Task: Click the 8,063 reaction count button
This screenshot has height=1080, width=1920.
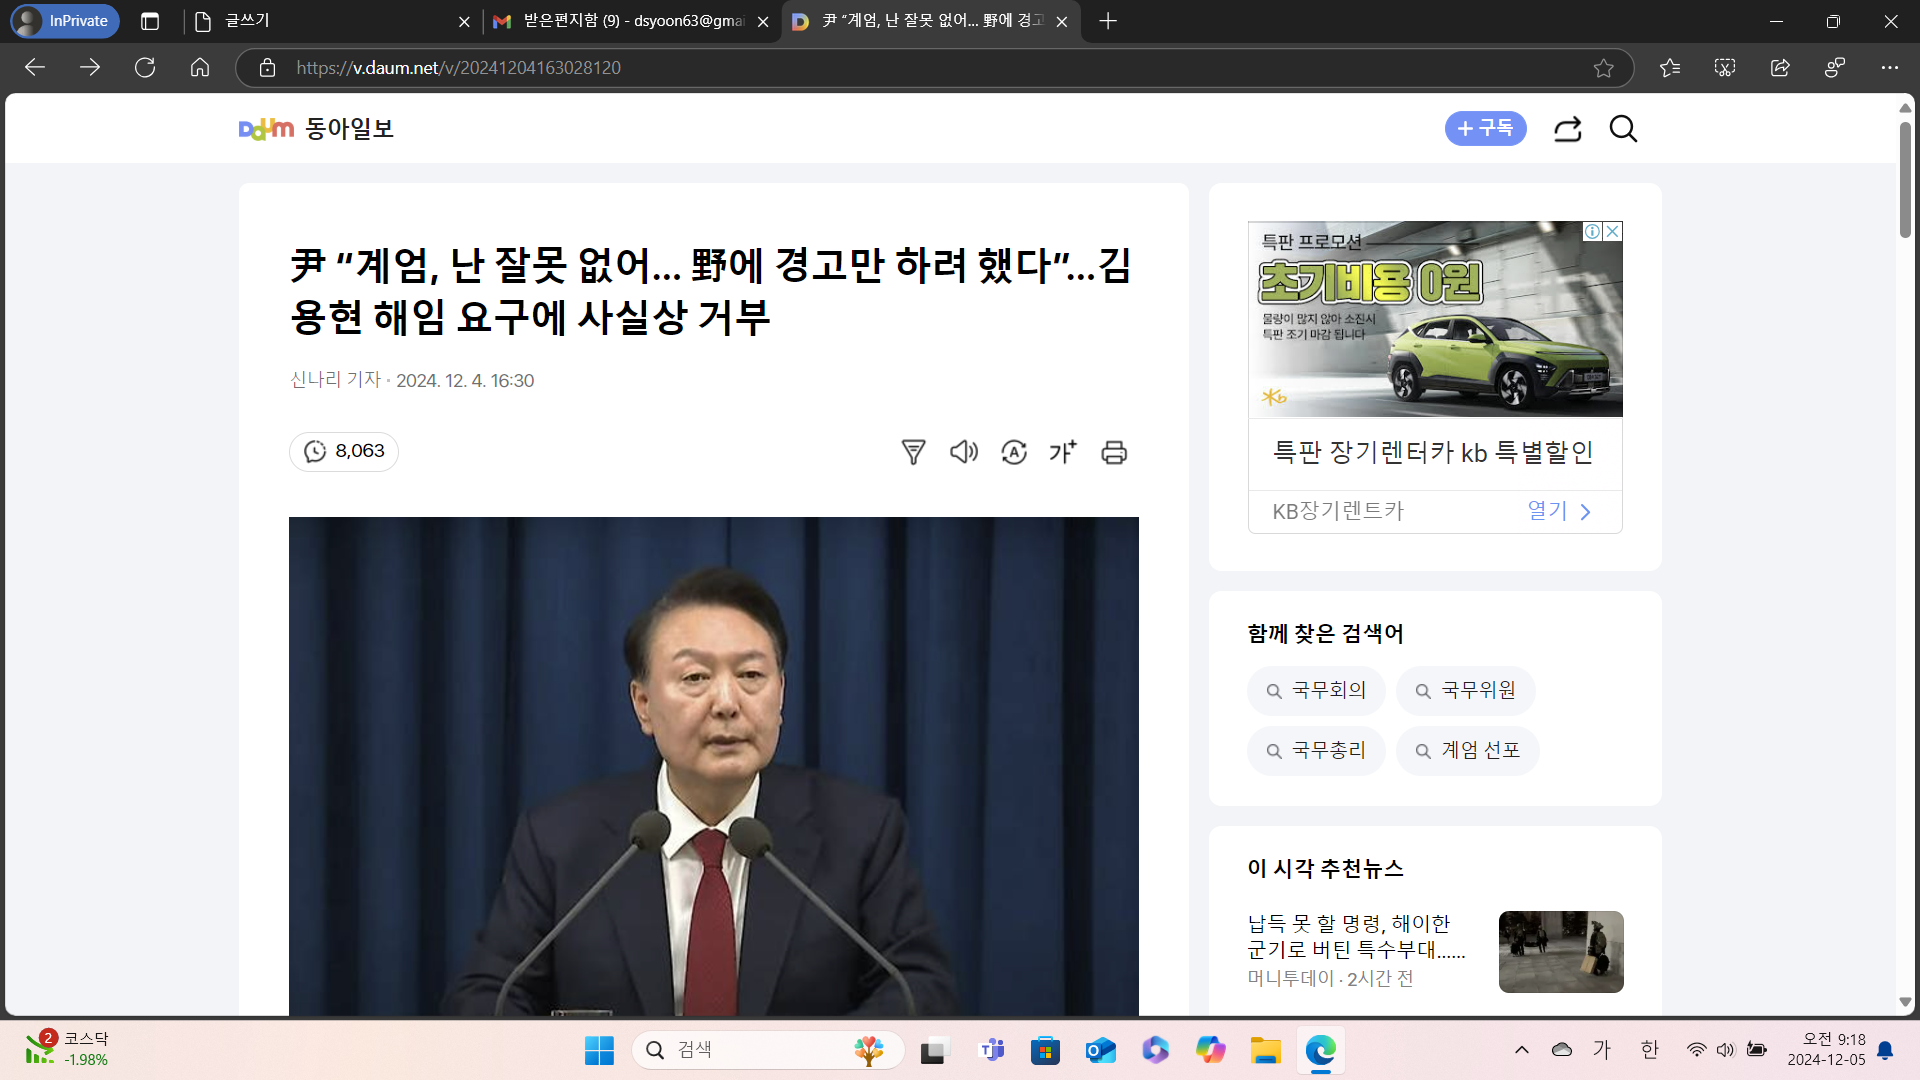Action: click(344, 452)
